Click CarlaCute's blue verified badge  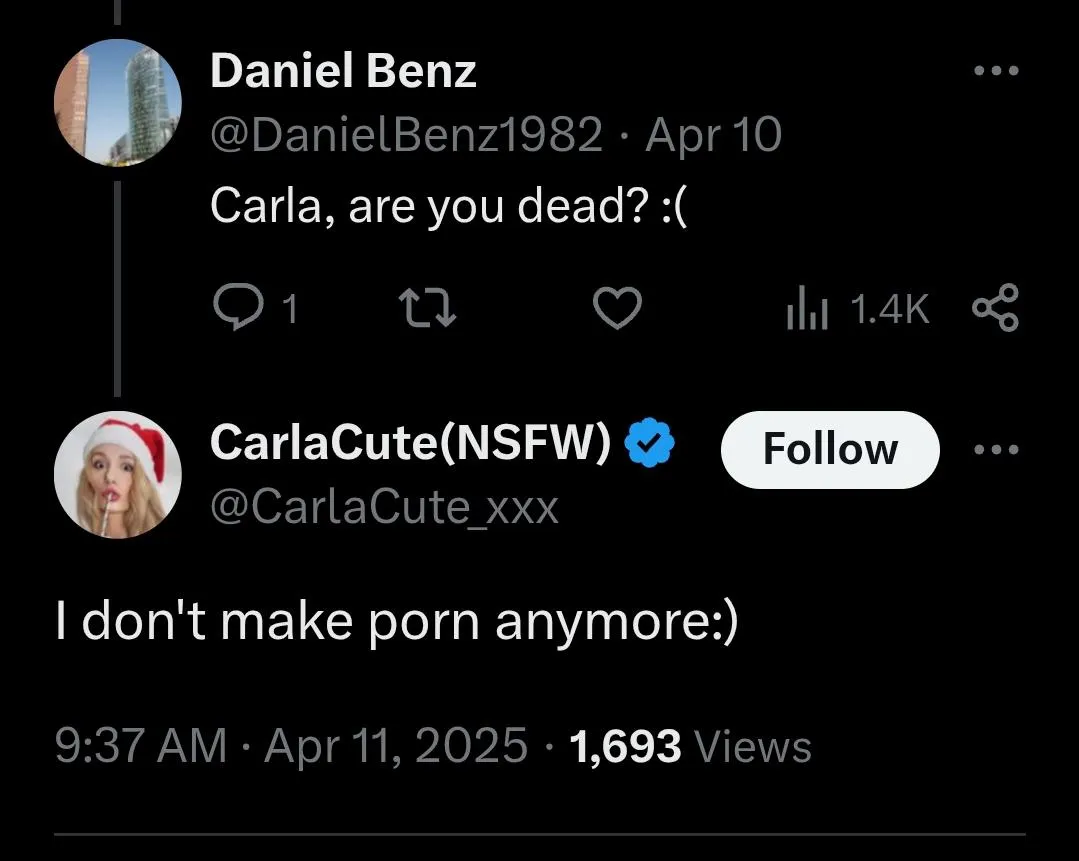[x=651, y=441]
